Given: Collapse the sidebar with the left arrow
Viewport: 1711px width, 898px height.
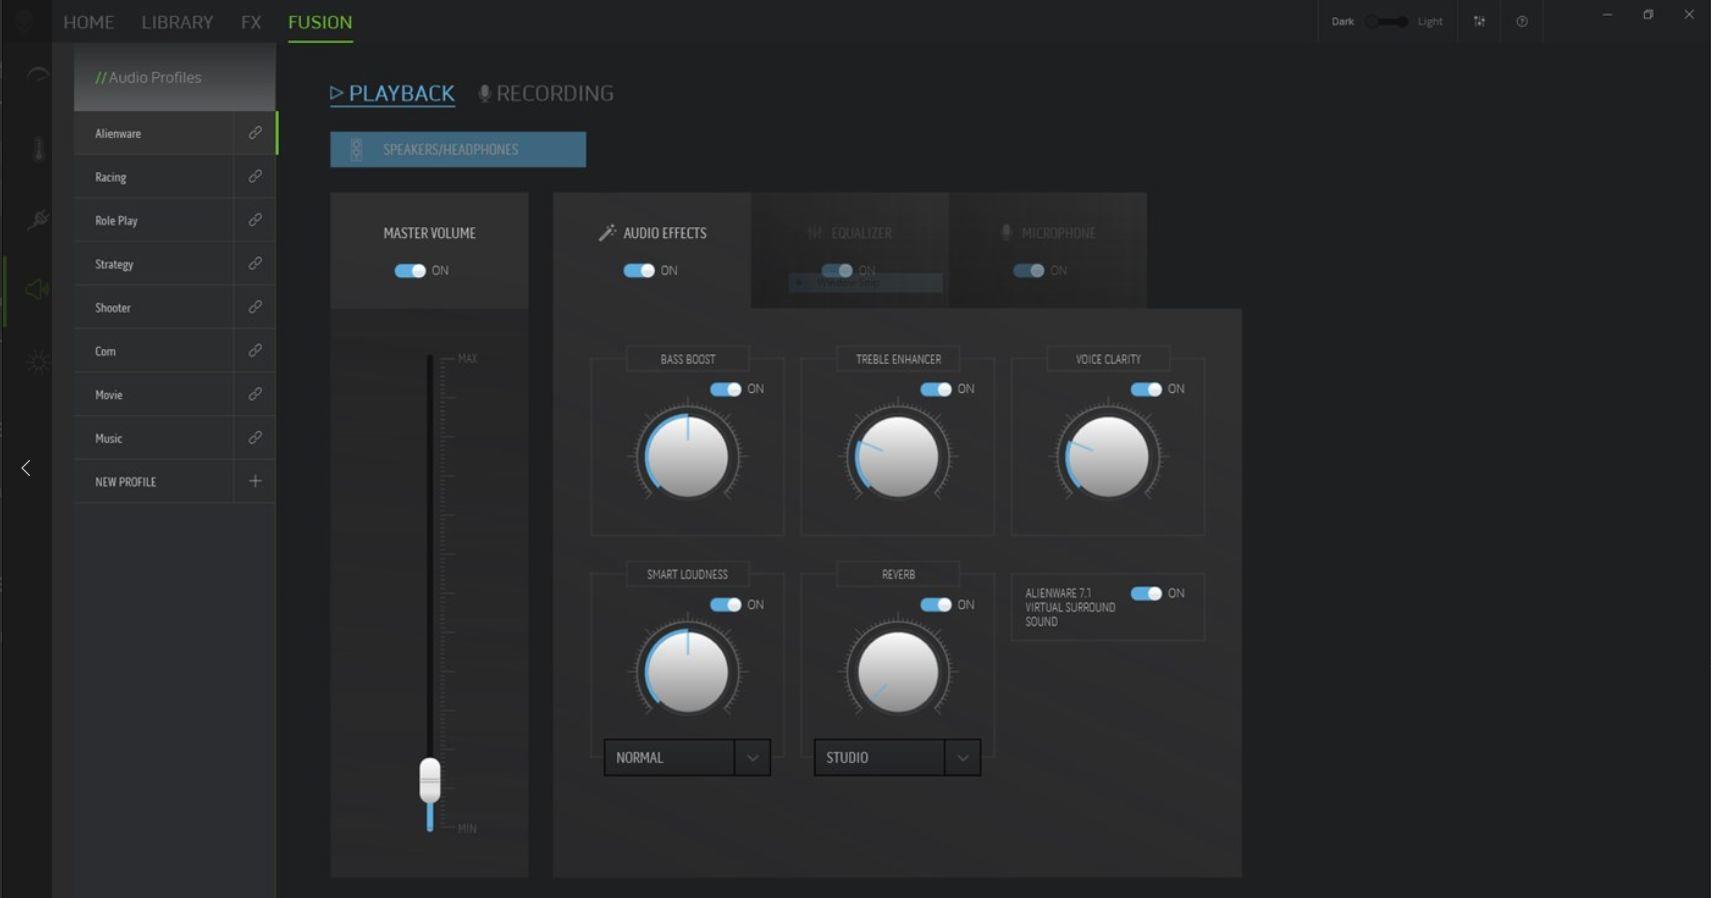Looking at the screenshot, I should click(x=26, y=468).
